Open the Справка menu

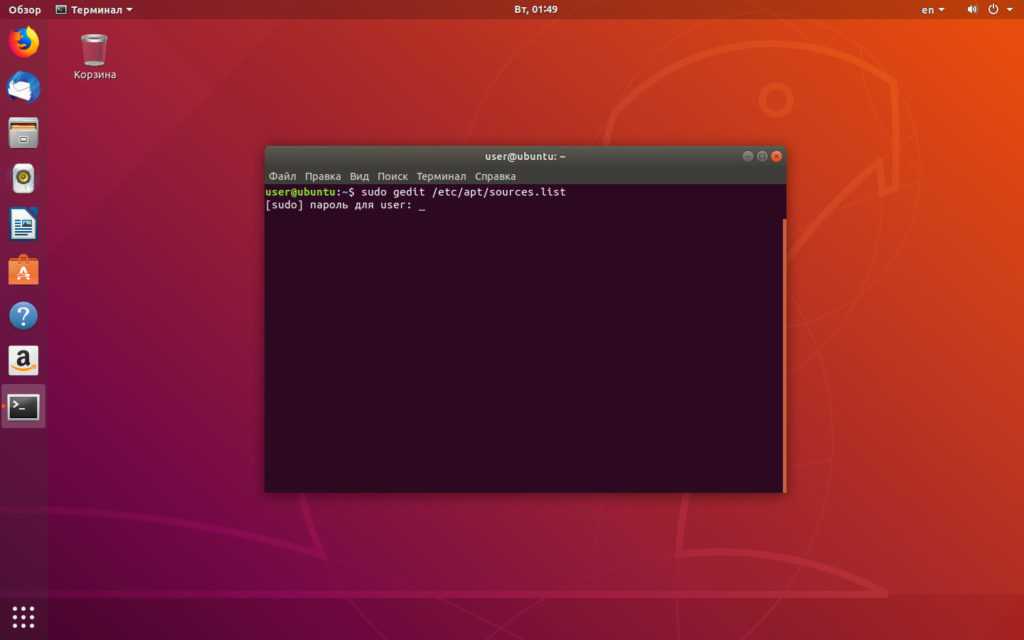[x=495, y=176]
